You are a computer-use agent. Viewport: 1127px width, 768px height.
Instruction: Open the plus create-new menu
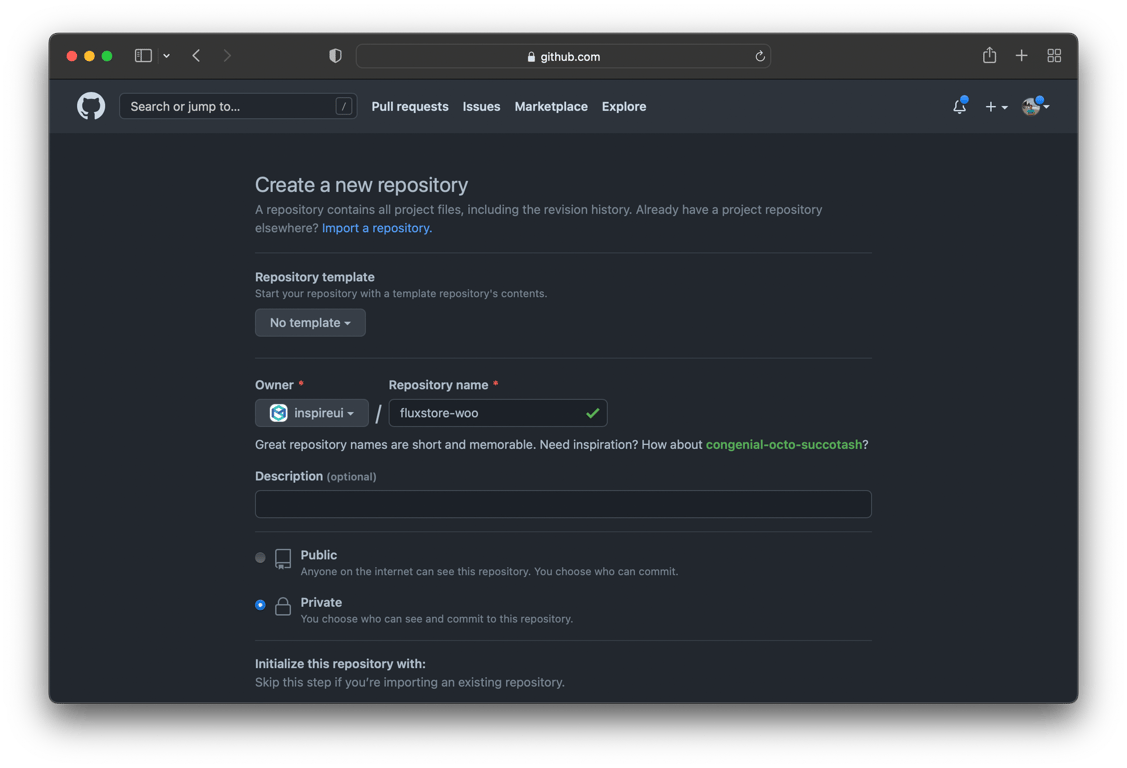pyautogui.click(x=995, y=106)
